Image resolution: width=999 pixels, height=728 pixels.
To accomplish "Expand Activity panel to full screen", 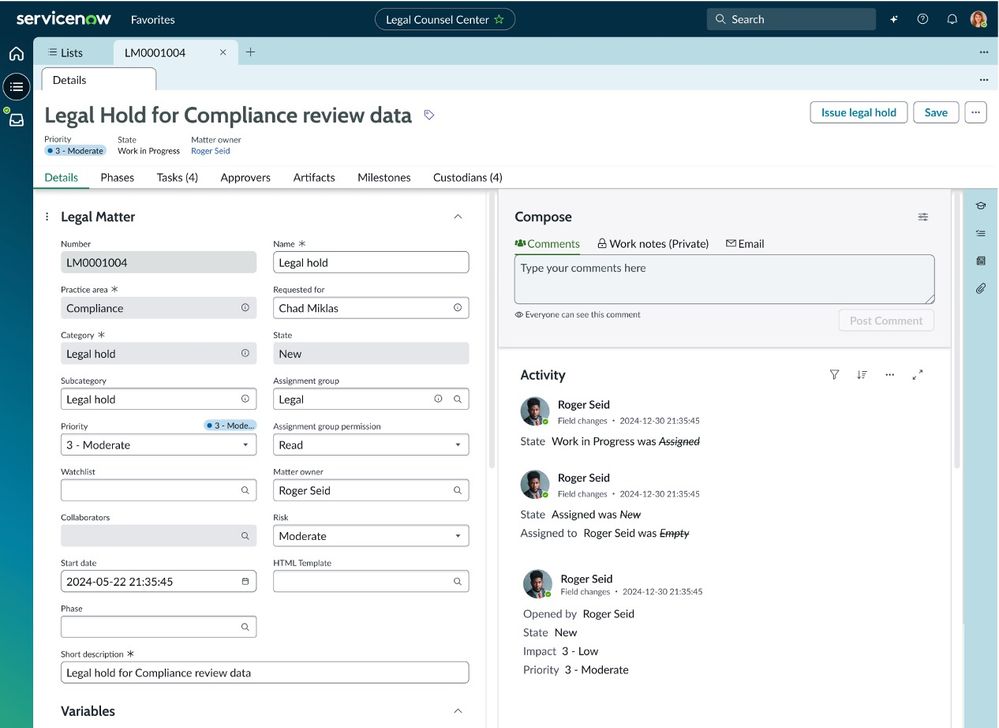I will click(917, 375).
